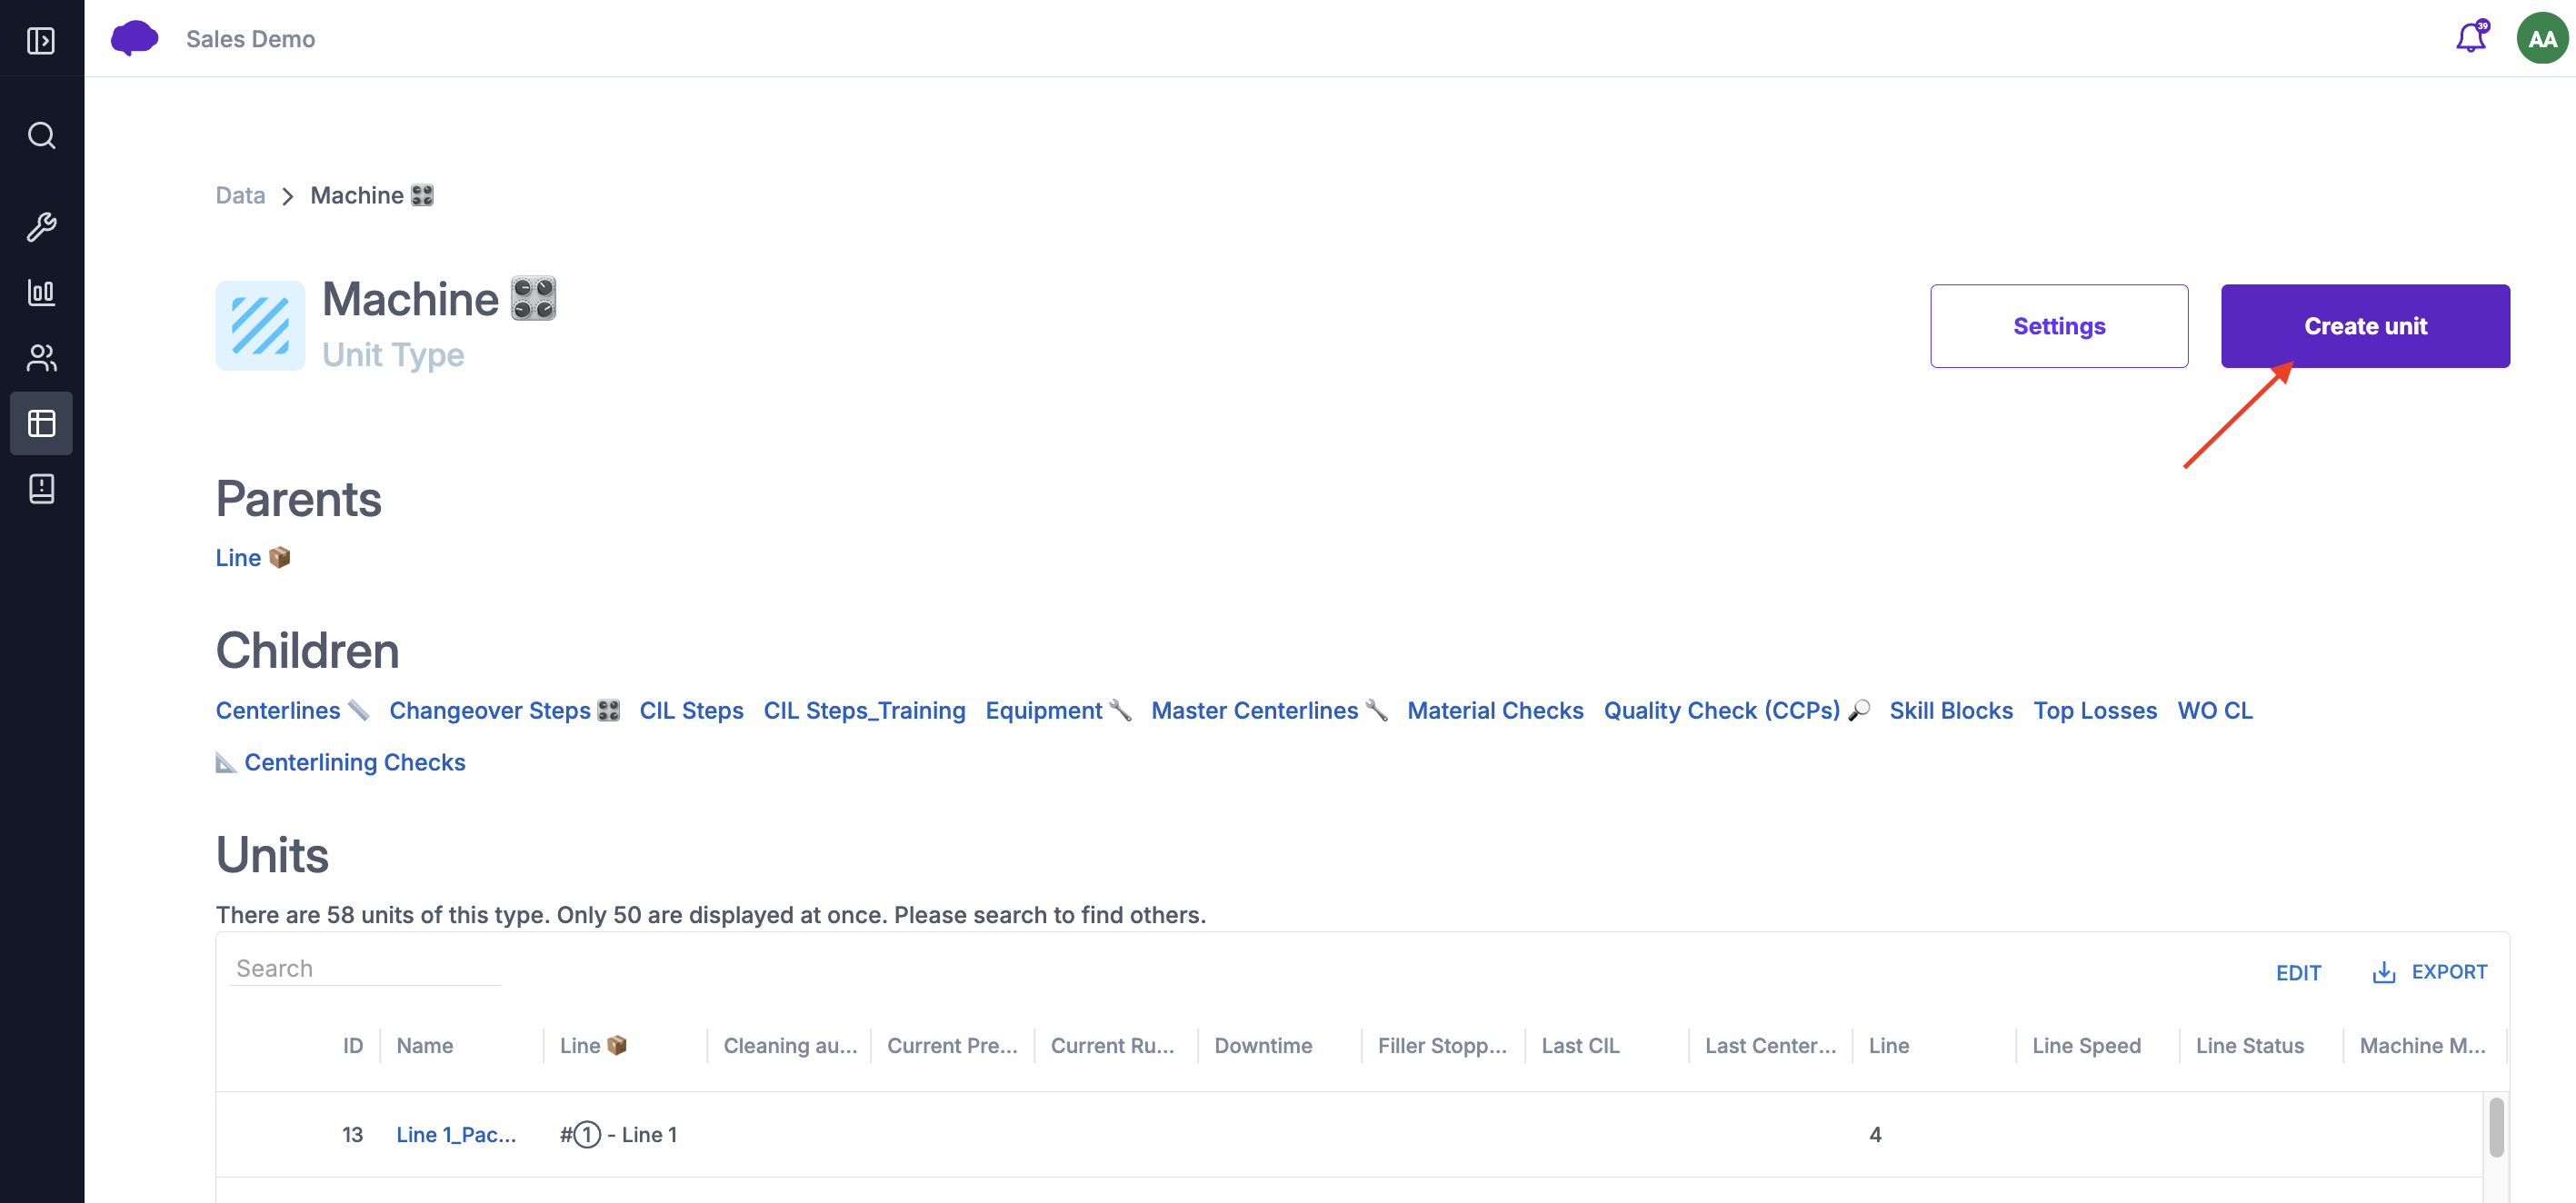Click the Name column header

424,1045
